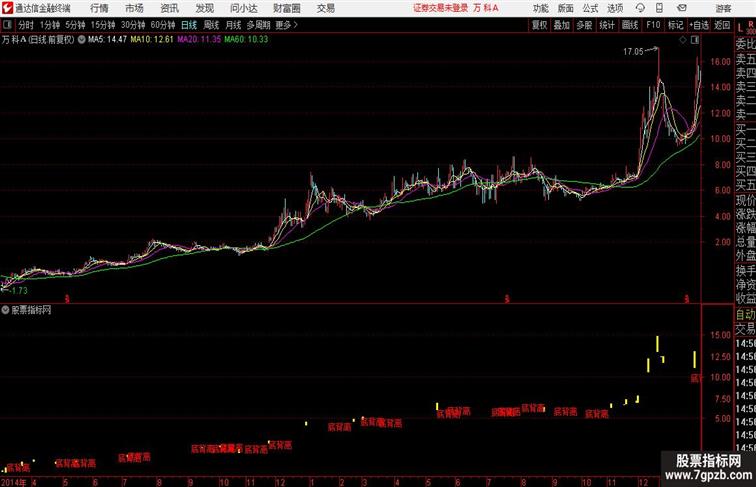Open the 财富圈 menu

(x=287, y=8)
